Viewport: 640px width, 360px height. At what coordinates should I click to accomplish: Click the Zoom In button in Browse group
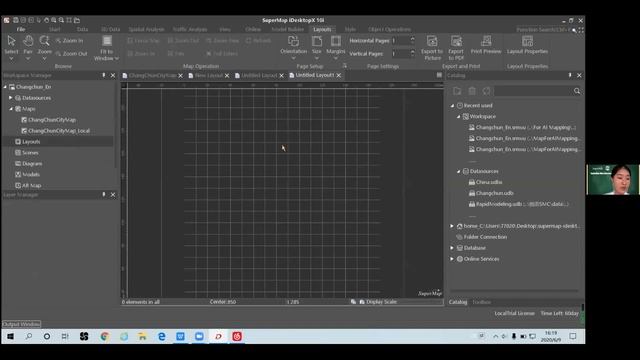69,41
